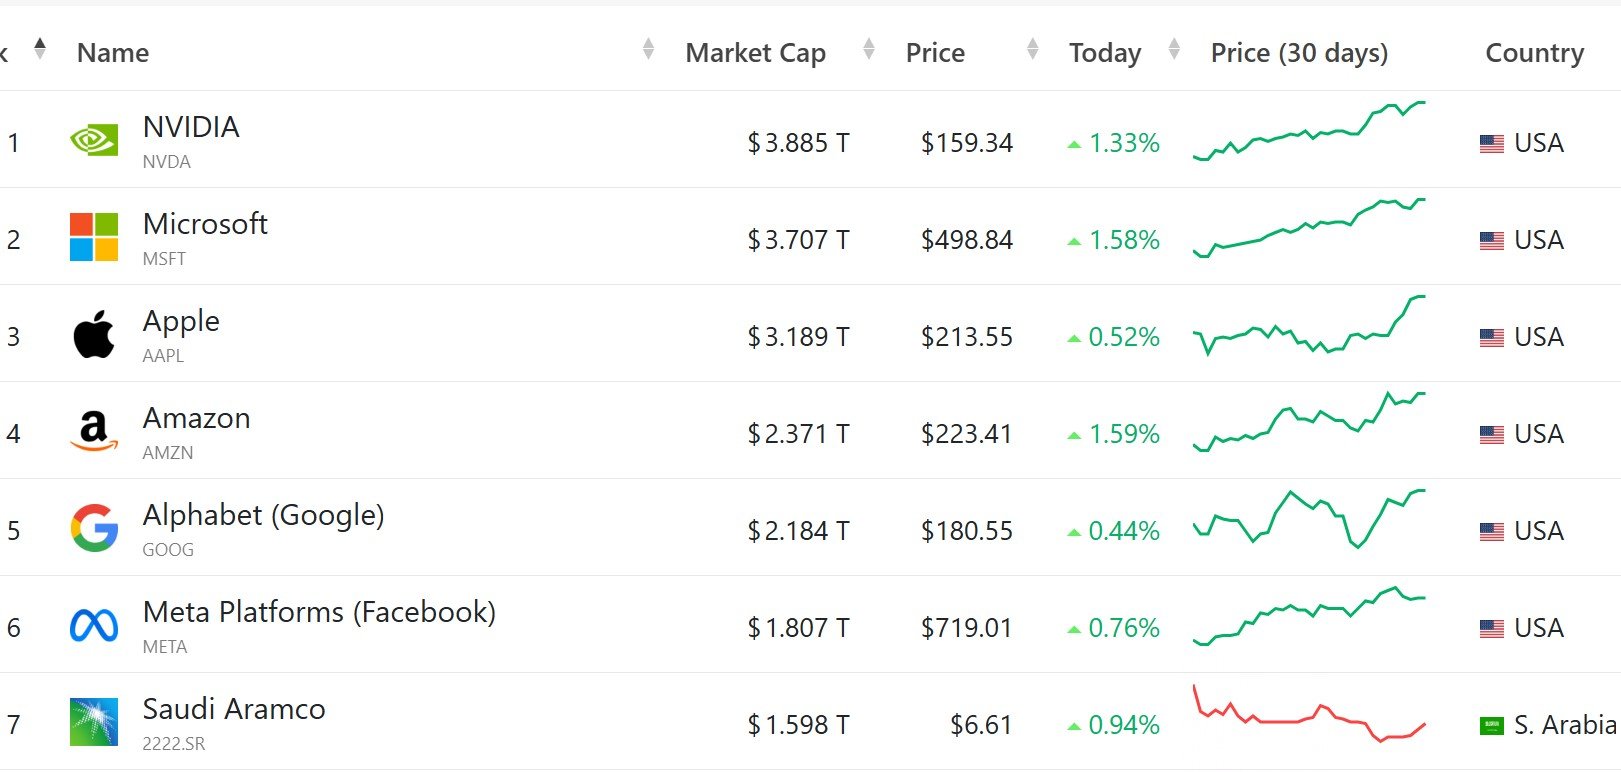Click the Meta infinity logo

click(94, 626)
